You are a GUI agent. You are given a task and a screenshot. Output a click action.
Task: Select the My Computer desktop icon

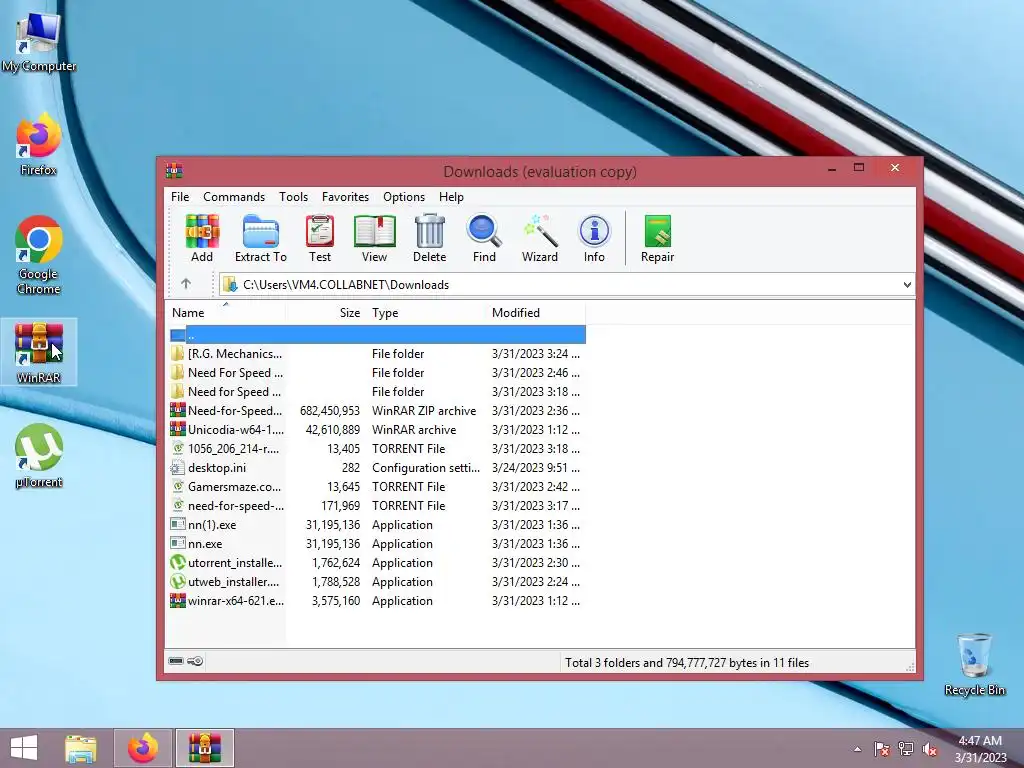tap(39, 40)
